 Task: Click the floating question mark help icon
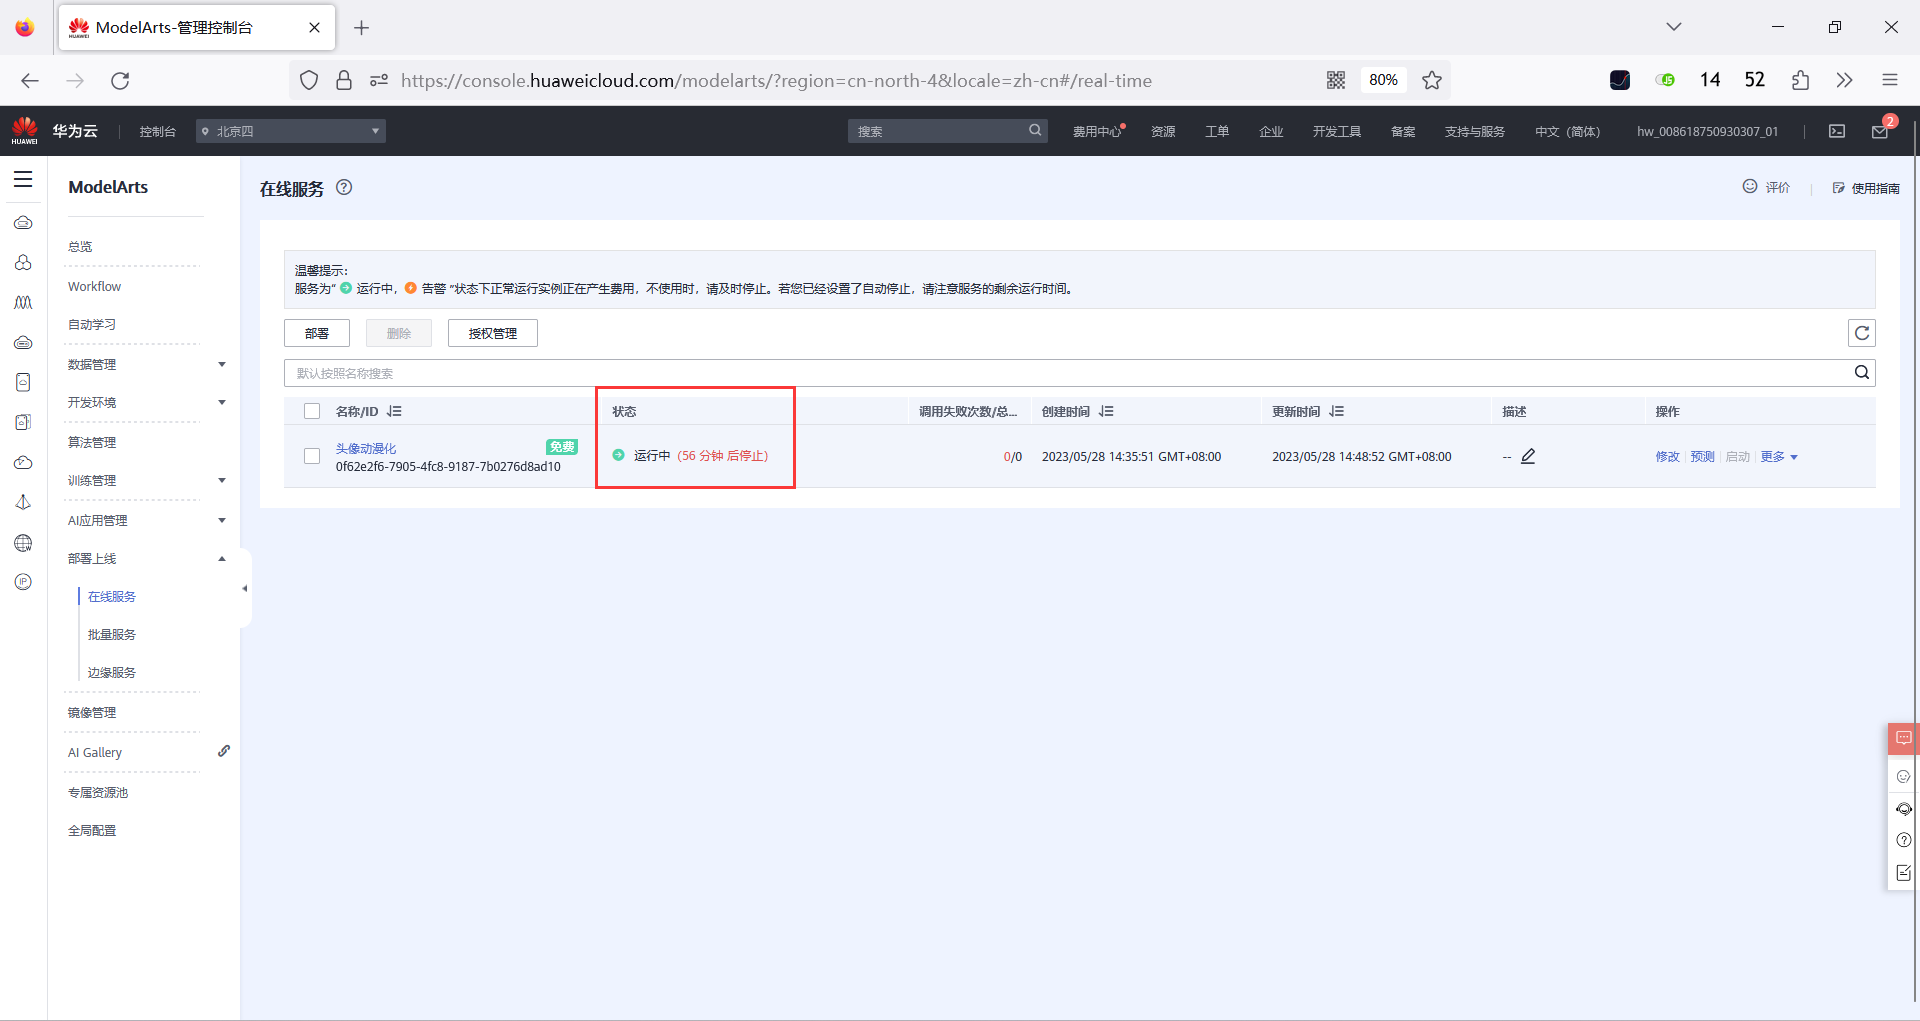pyautogui.click(x=1903, y=841)
